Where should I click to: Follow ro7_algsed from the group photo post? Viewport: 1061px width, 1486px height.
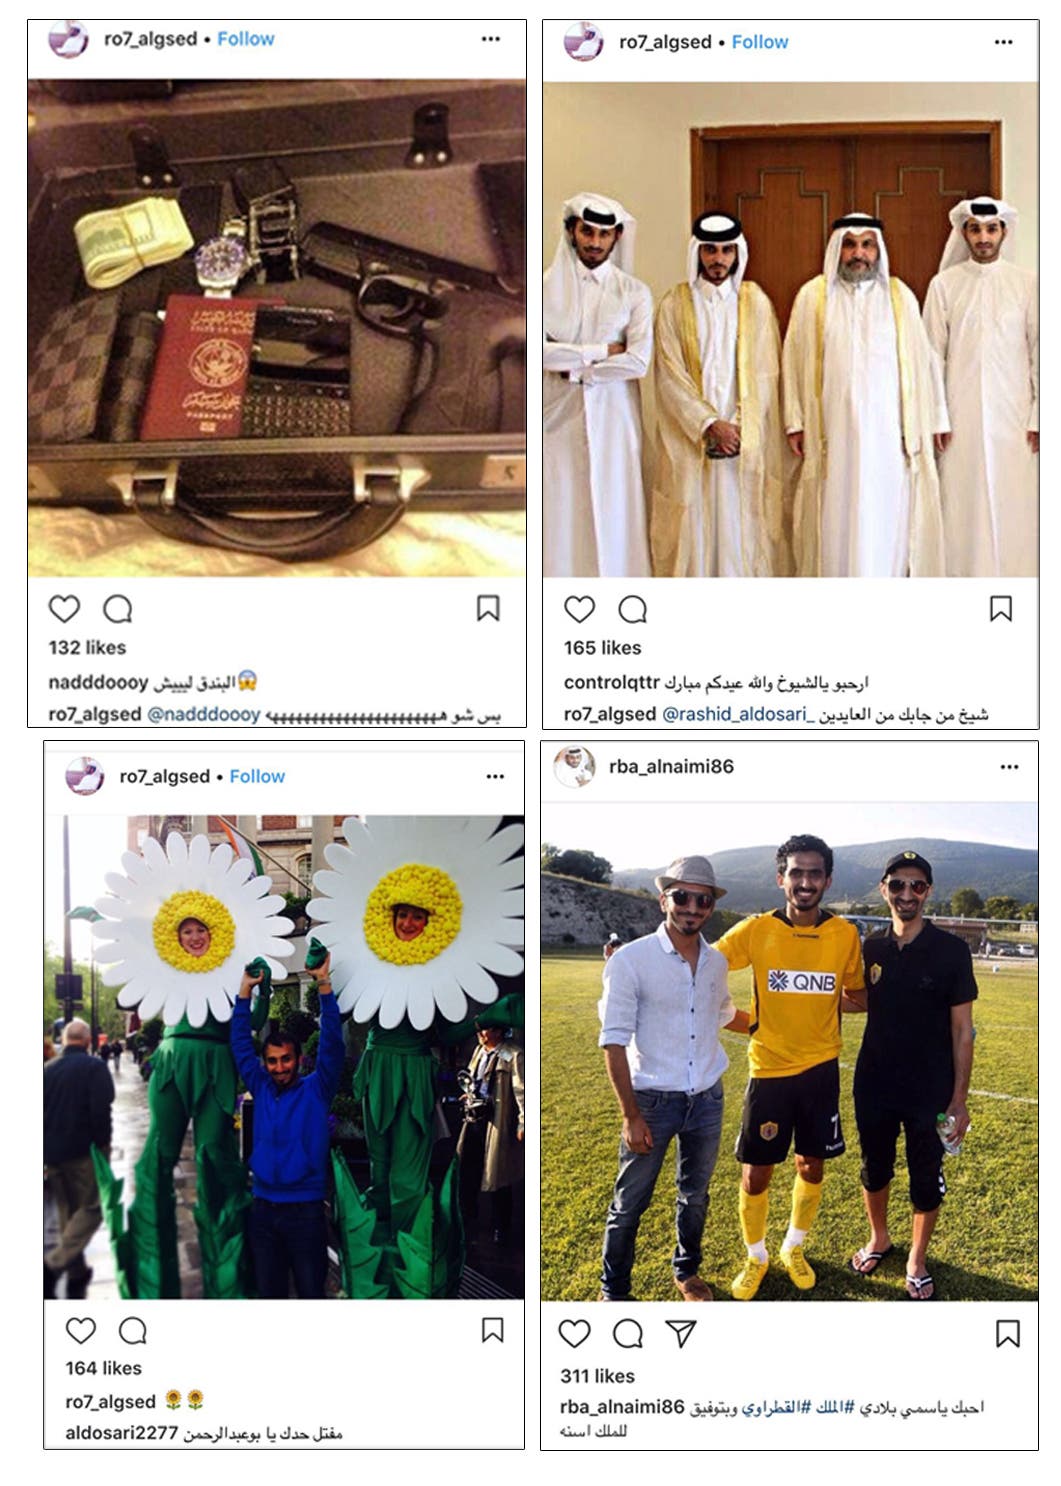tap(760, 42)
